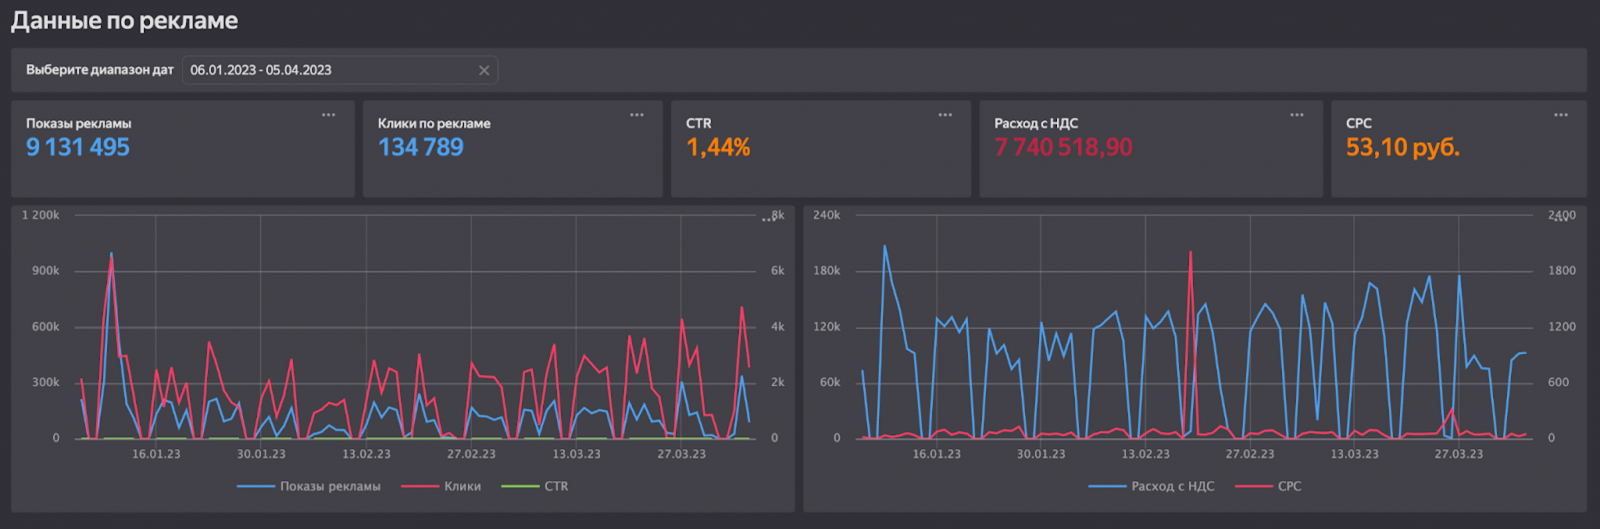Open the Показы рекламы card options menu
Image resolution: width=1600 pixels, height=529 pixels.
(x=328, y=115)
